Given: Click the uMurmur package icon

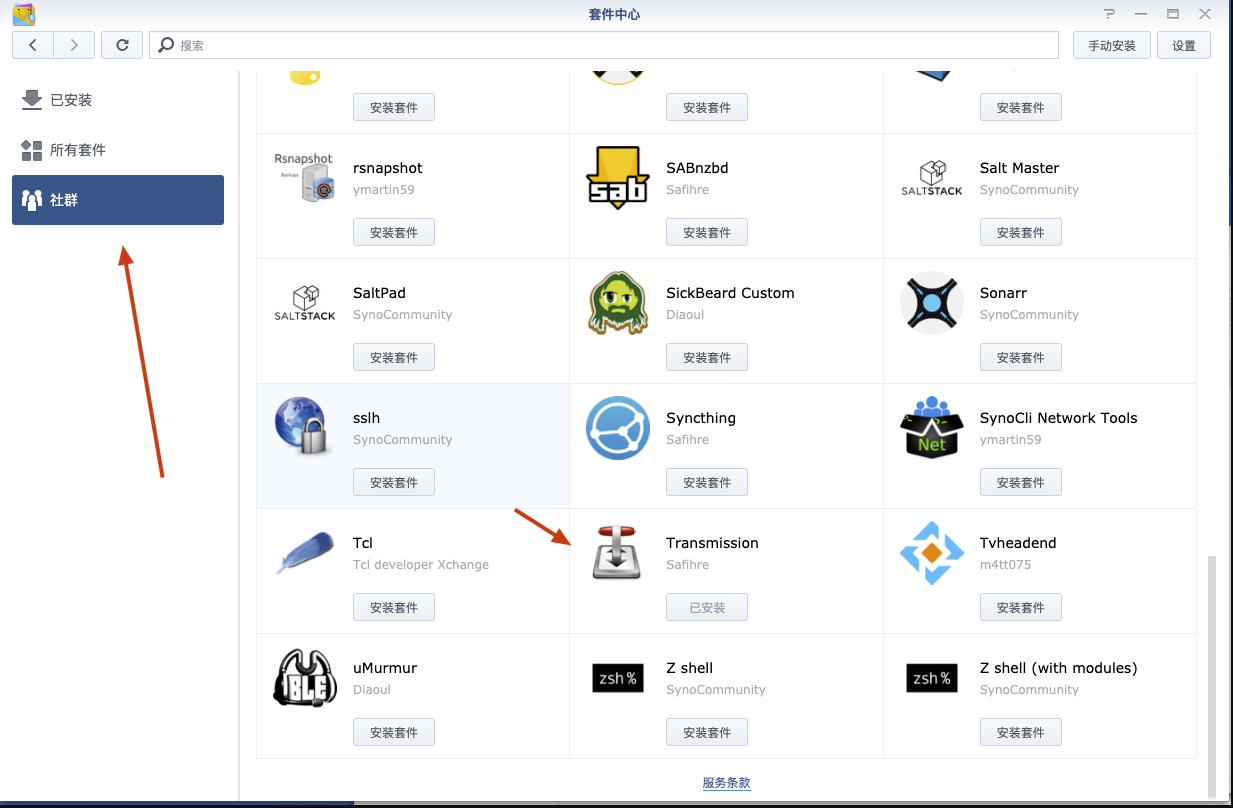Looking at the screenshot, I should point(305,678).
